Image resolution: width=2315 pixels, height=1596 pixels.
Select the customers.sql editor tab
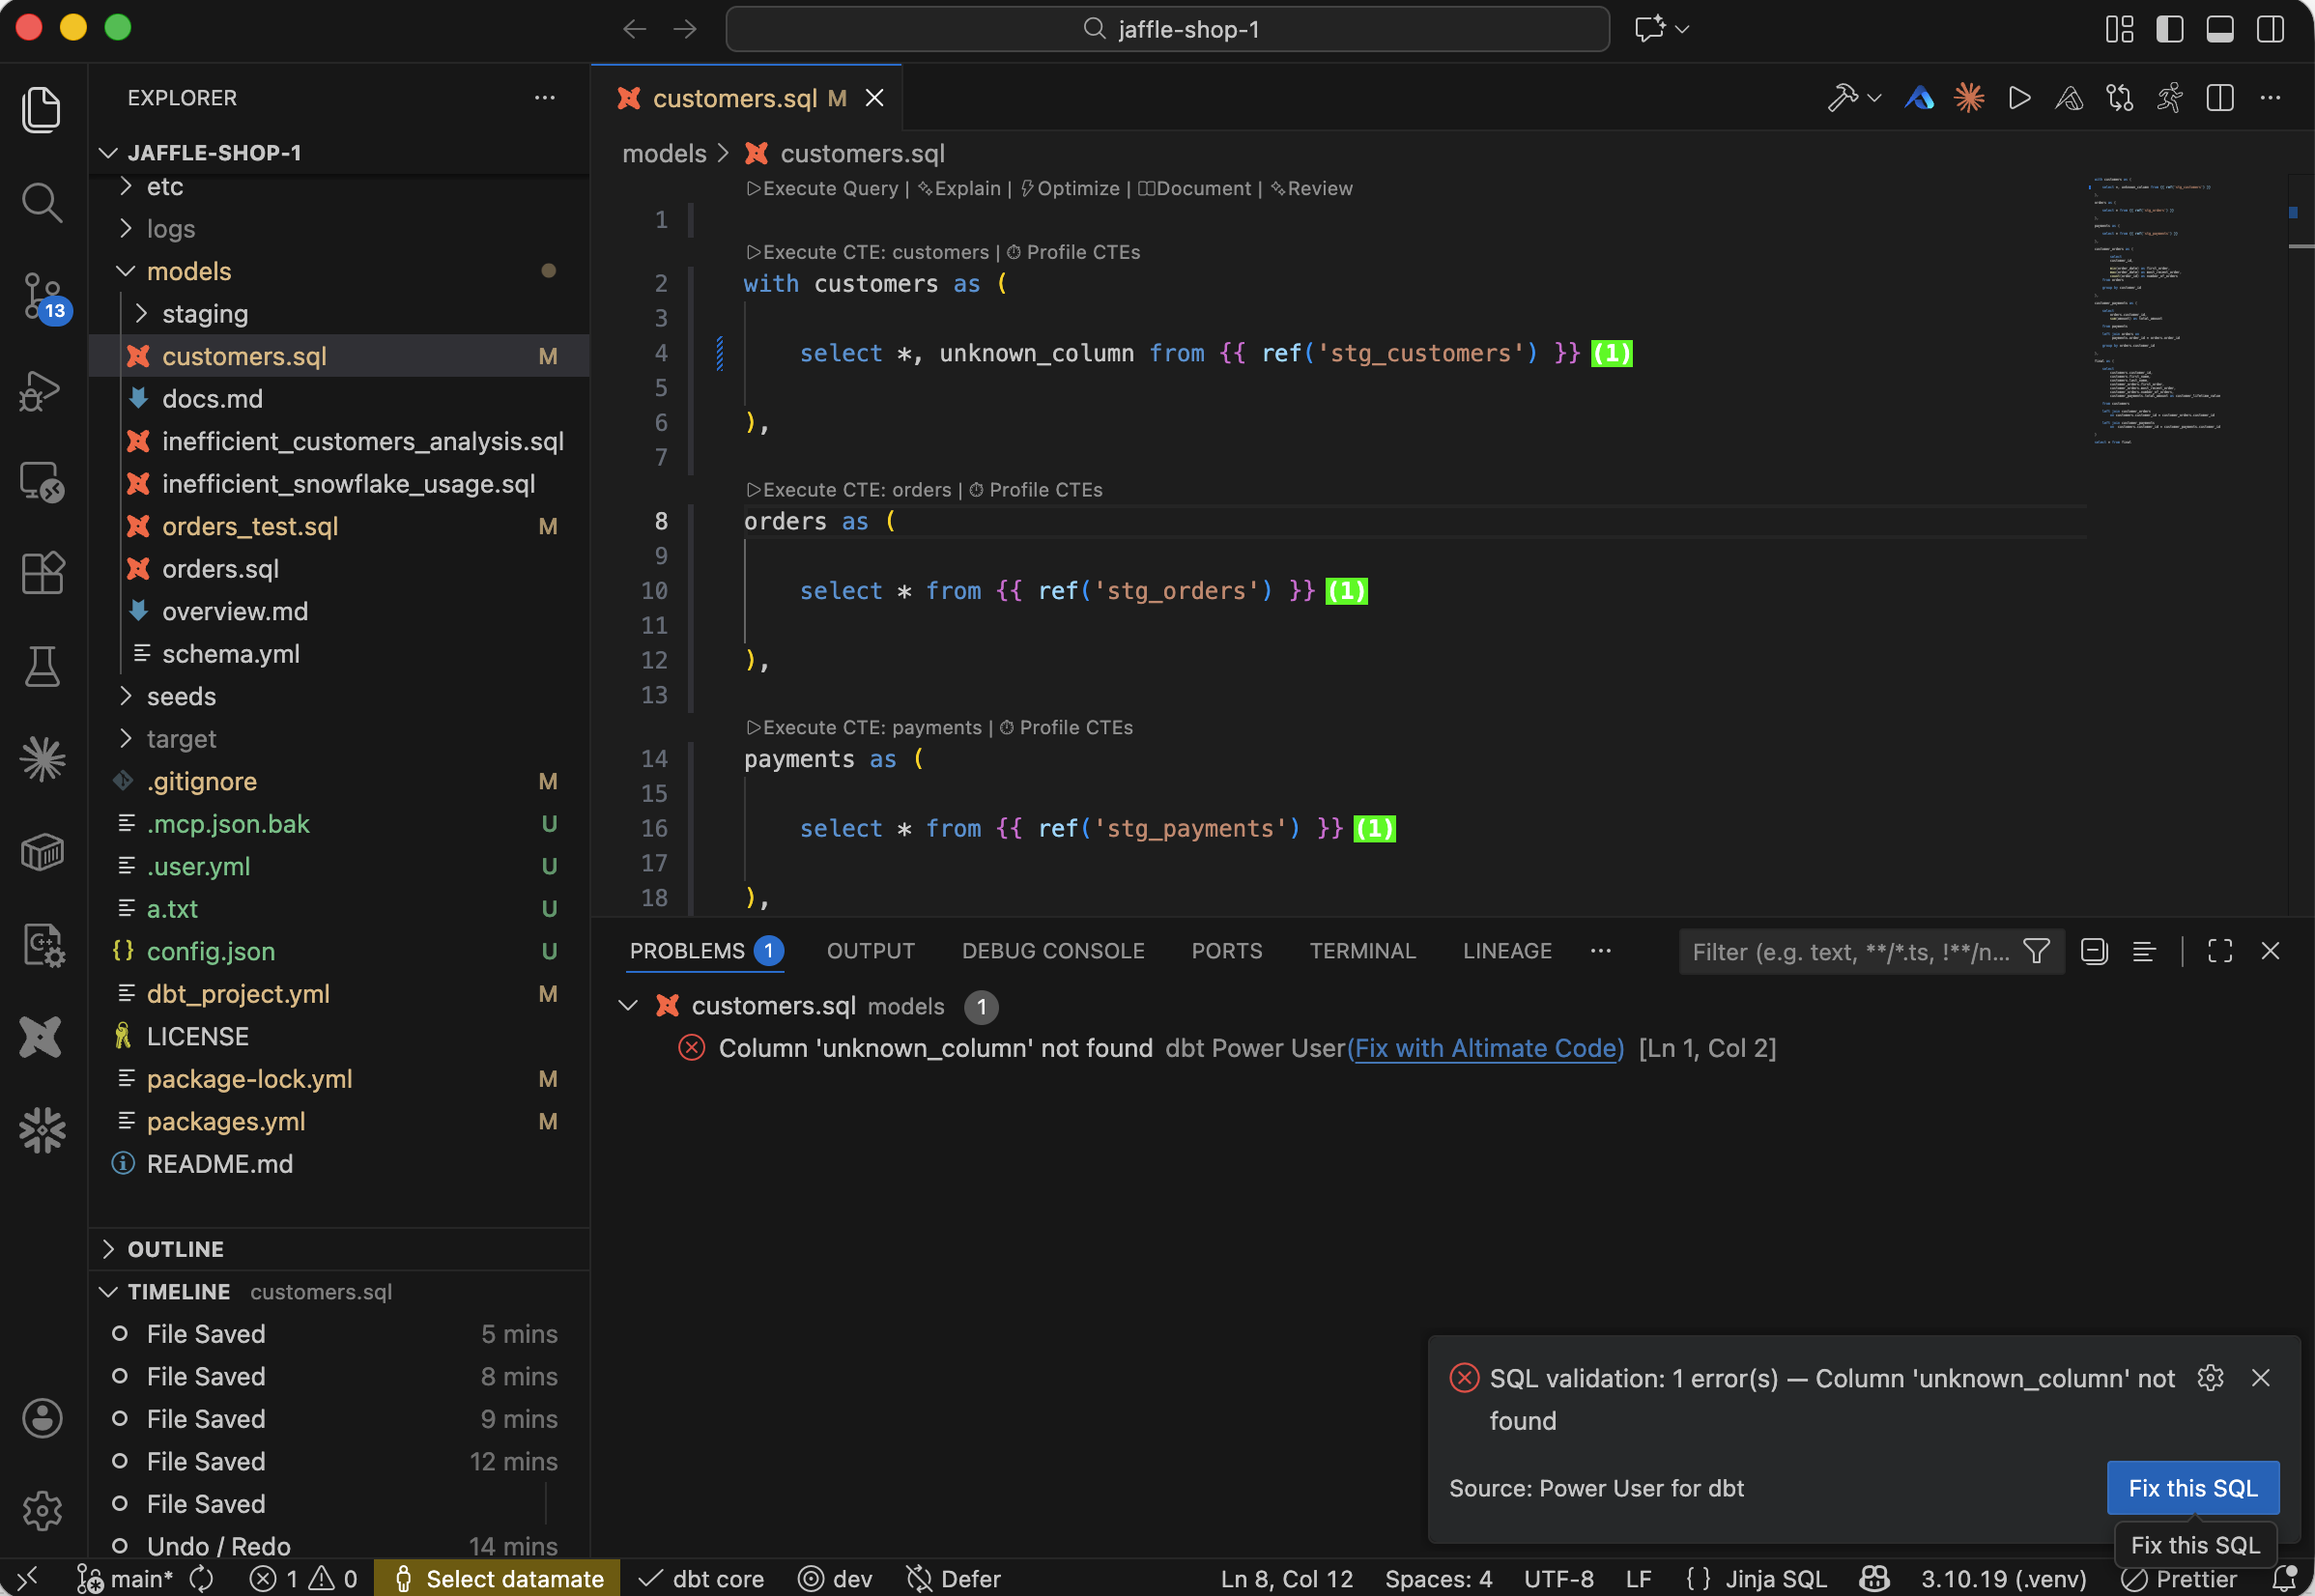pos(746,98)
